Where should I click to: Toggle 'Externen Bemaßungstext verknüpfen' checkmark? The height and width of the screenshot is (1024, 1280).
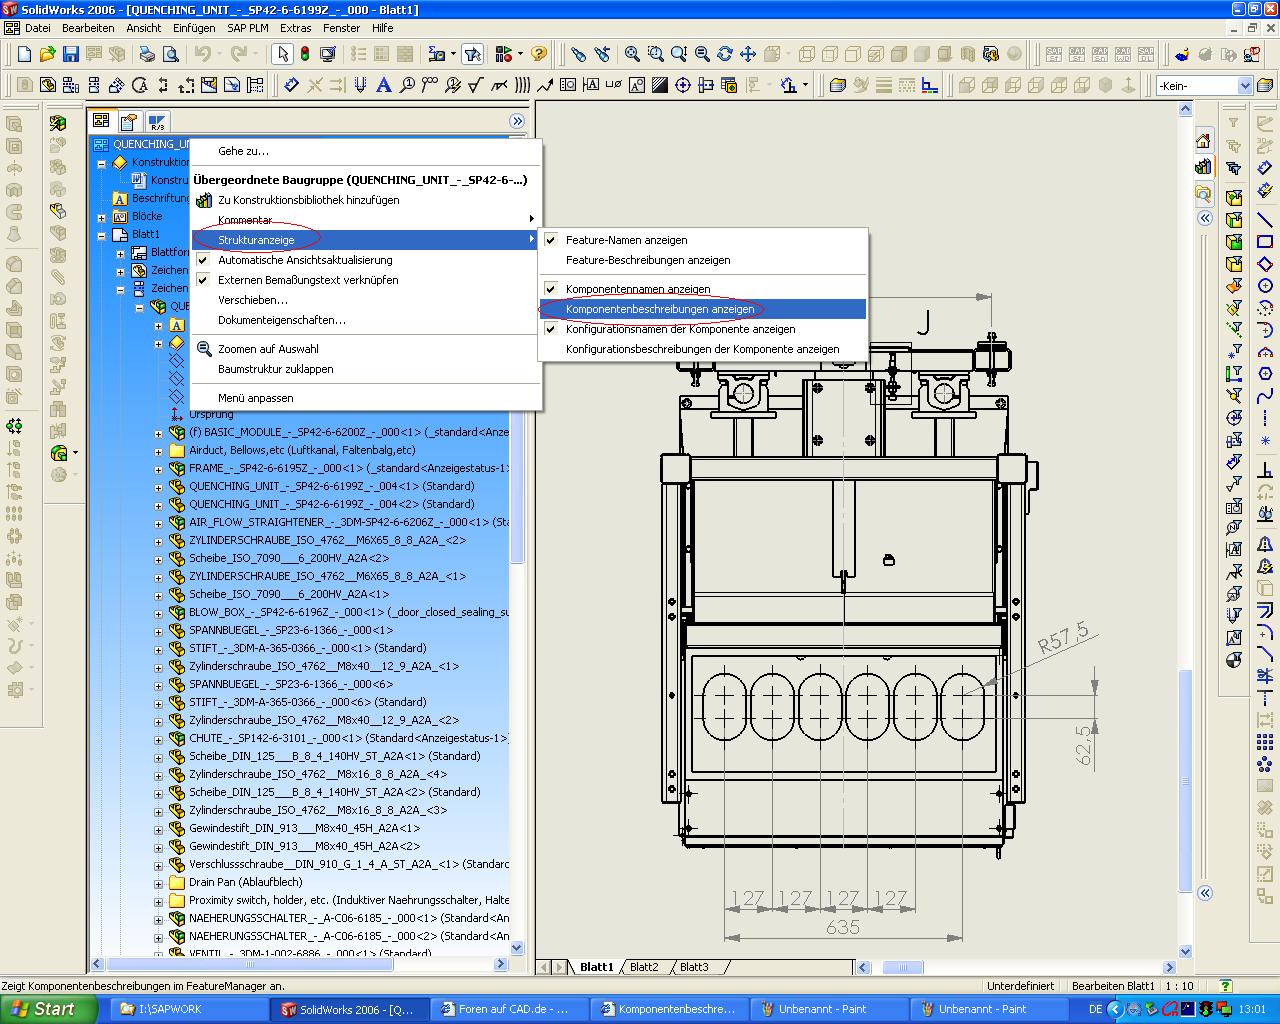pyautogui.click(x=366, y=280)
